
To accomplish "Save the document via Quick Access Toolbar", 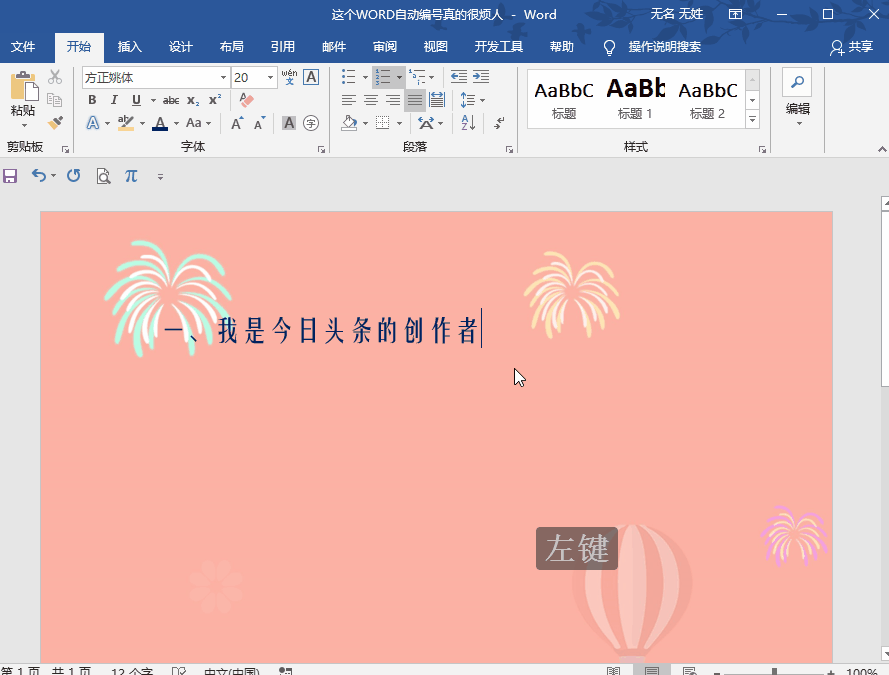I will (x=10, y=176).
